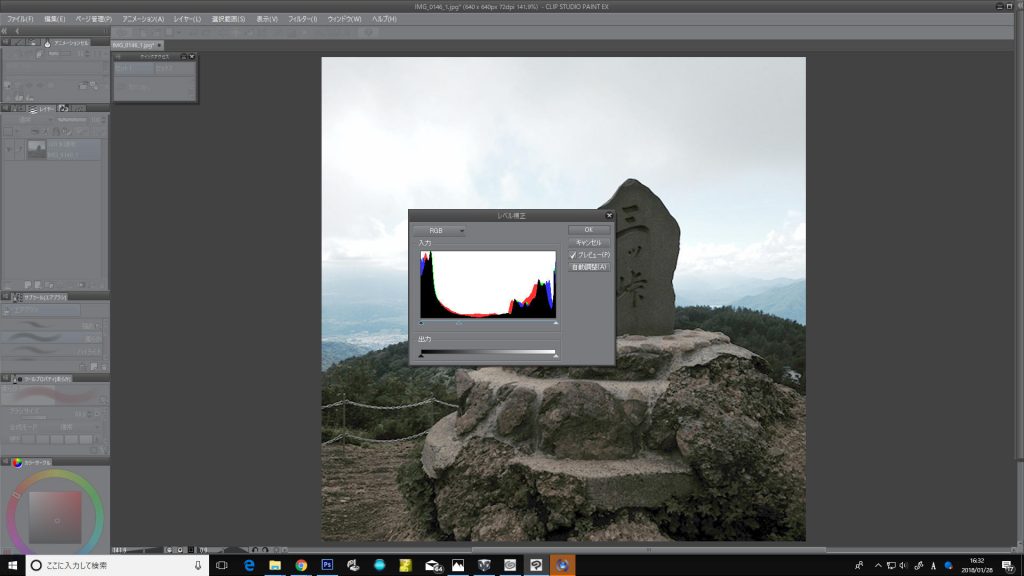The height and width of the screenshot is (576, 1024).
Task: Click the levels histogram graph
Action: click(488, 284)
